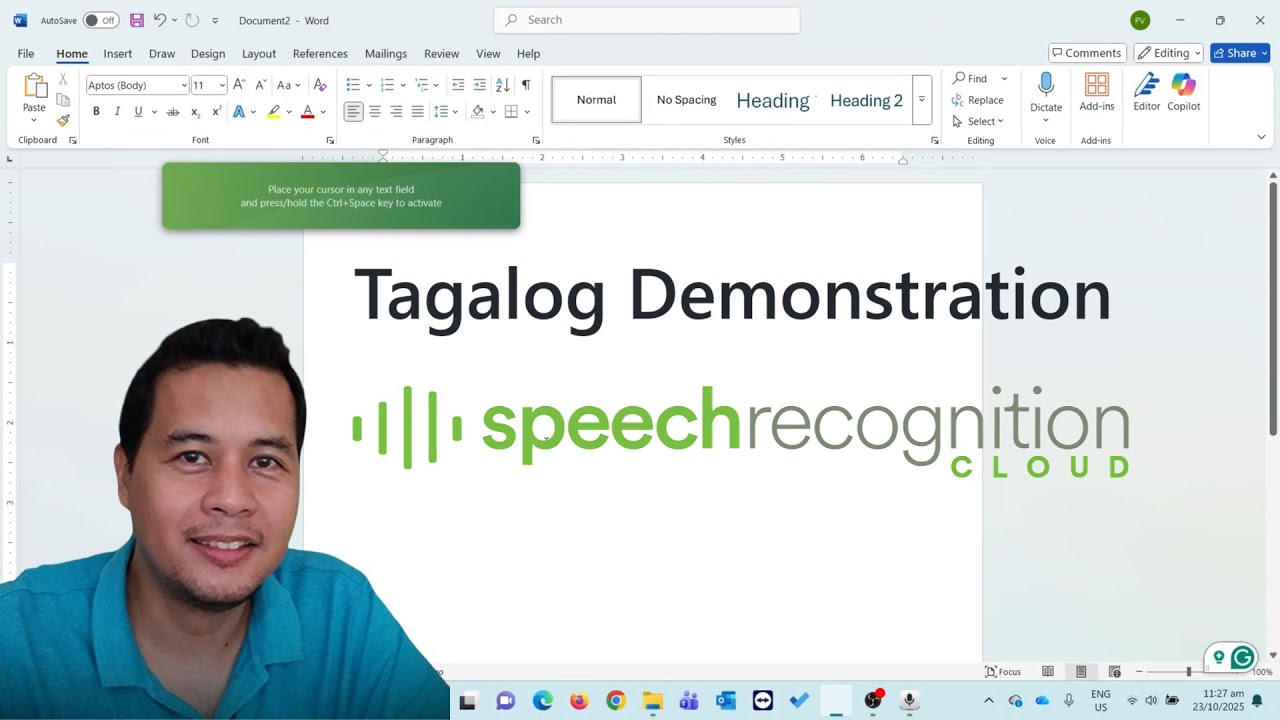Apply red font color
Viewport: 1280px width, 720px height.
coord(307,112)
